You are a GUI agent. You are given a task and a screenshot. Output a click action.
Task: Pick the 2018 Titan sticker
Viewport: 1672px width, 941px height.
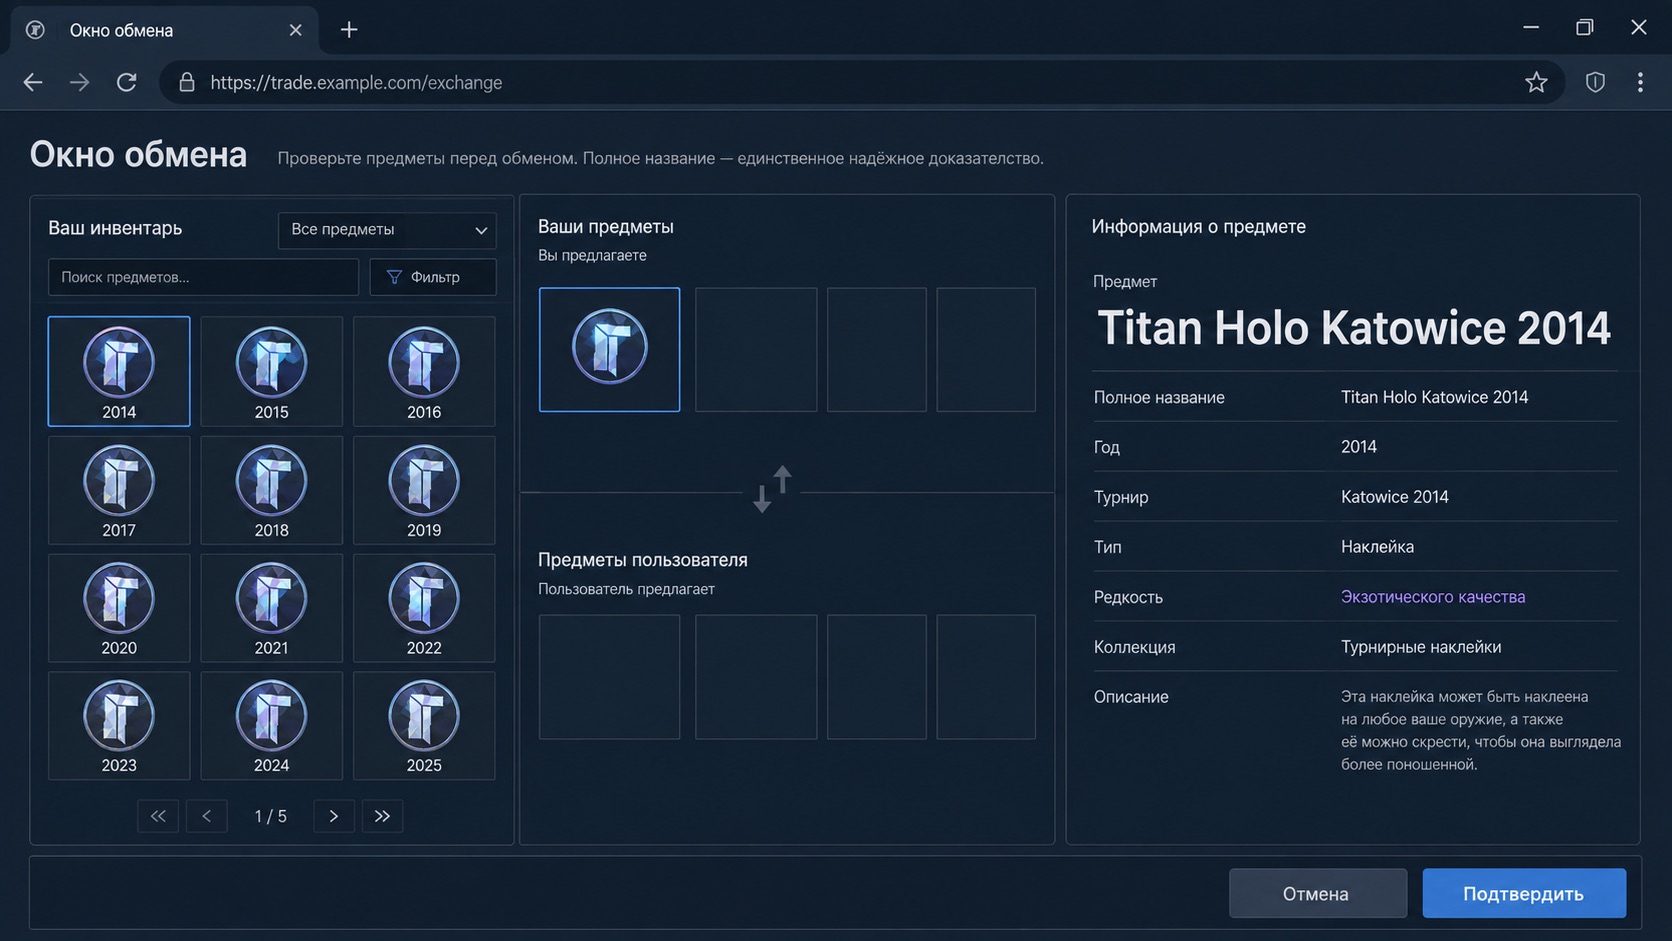(x=271, y=490)
